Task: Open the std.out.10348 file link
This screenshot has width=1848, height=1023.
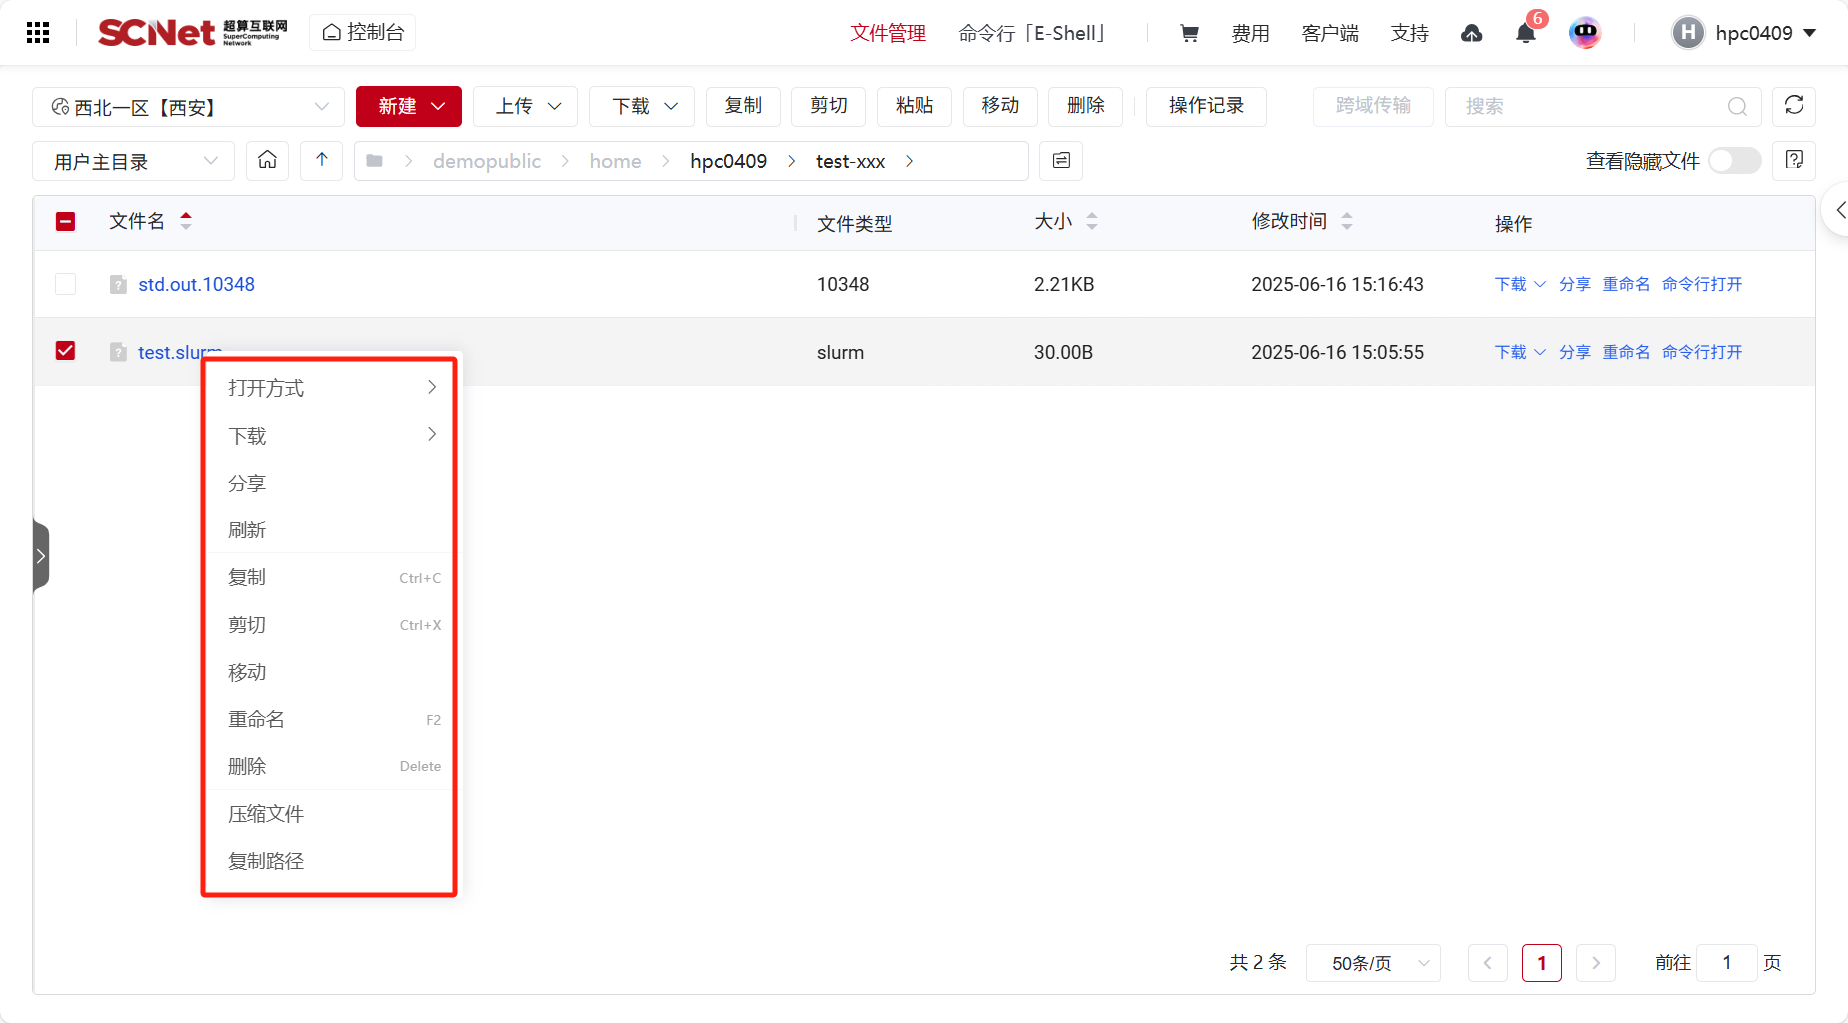Action: [x=196, y=285]
